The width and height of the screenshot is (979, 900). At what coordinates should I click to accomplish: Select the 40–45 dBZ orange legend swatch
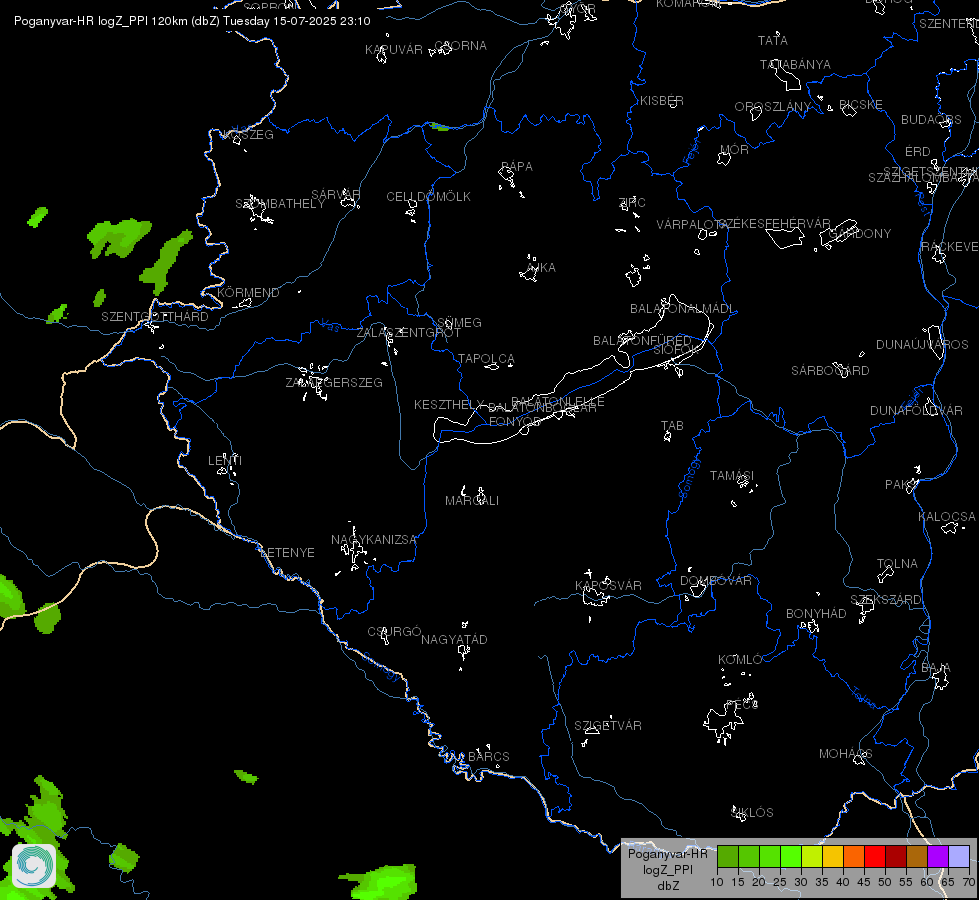pyautogui.click(x=854, y=856)
